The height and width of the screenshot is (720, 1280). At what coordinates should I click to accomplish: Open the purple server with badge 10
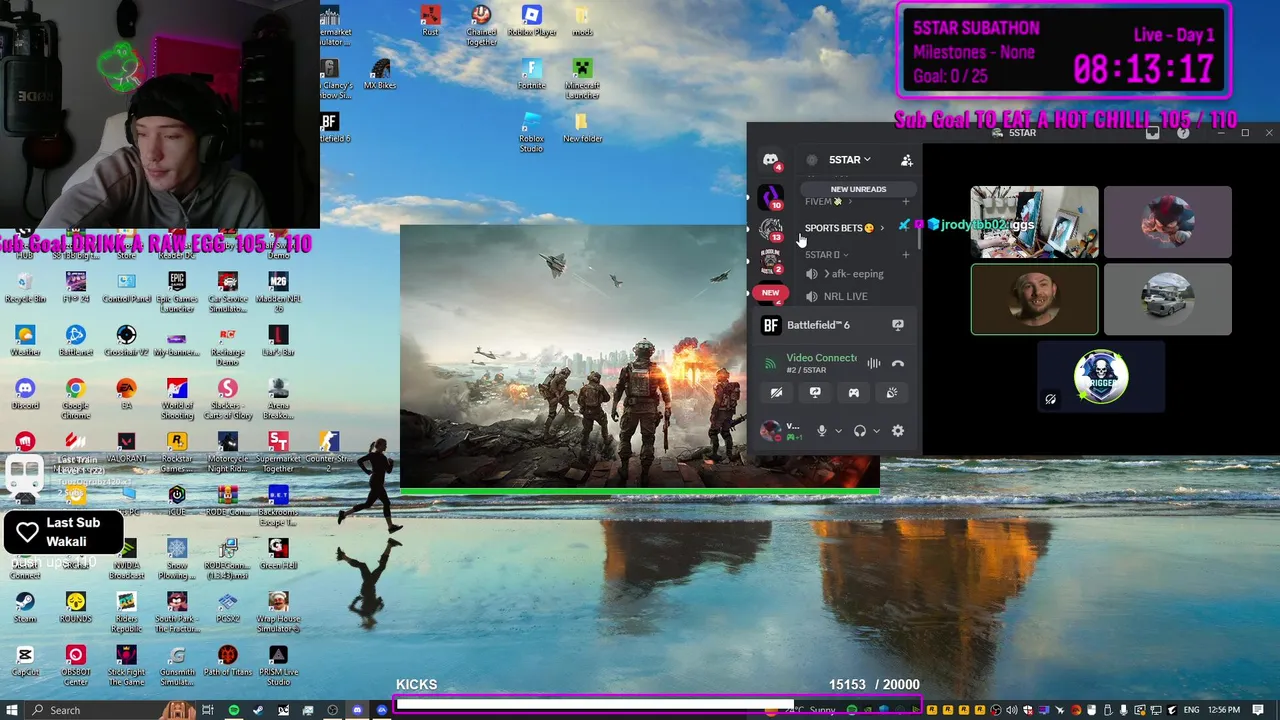pos(770,196)
